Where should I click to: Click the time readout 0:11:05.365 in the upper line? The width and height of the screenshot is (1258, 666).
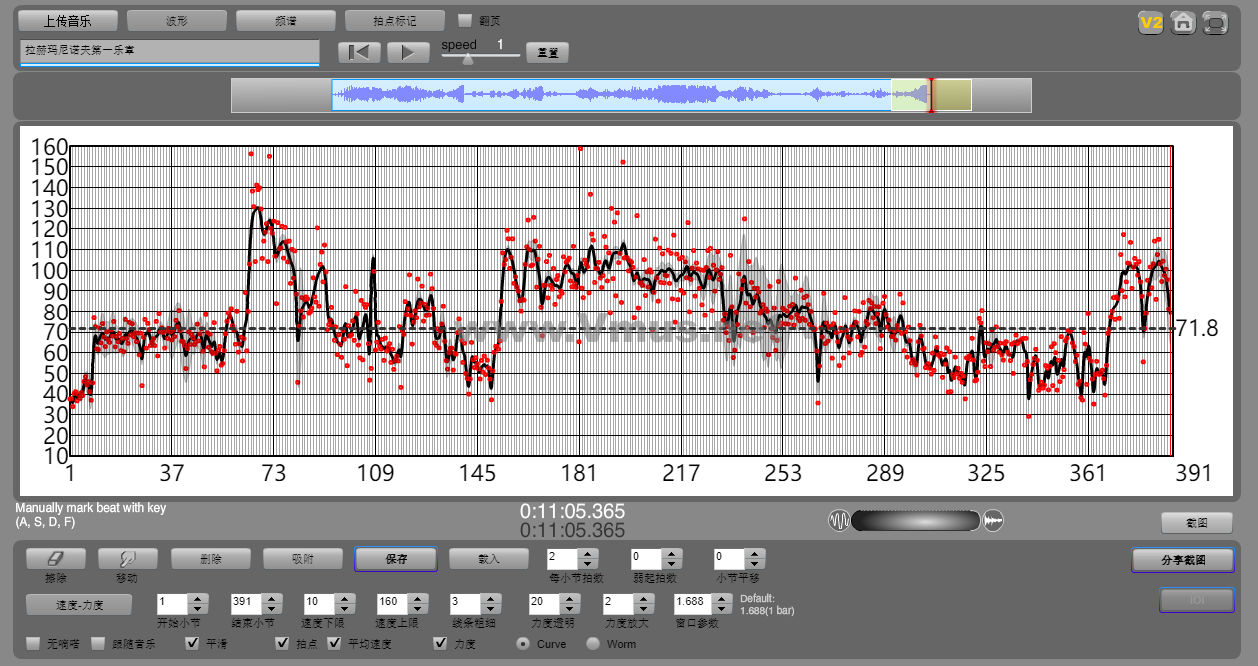point(572,512)
